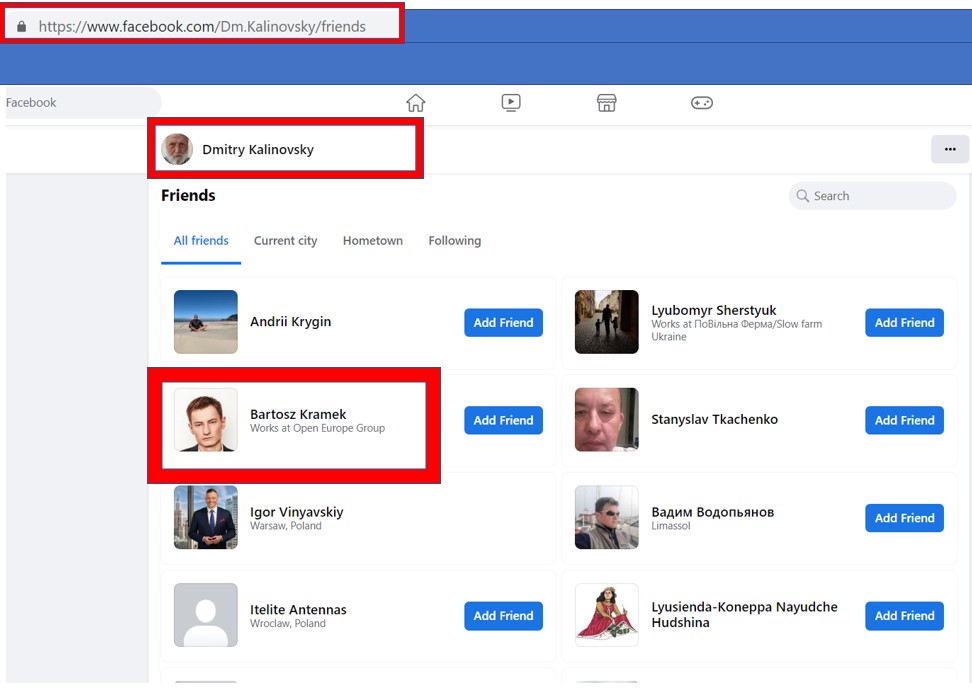
Task: Open Dmitry Kalinovsky name link
Action: click(258, 149)
